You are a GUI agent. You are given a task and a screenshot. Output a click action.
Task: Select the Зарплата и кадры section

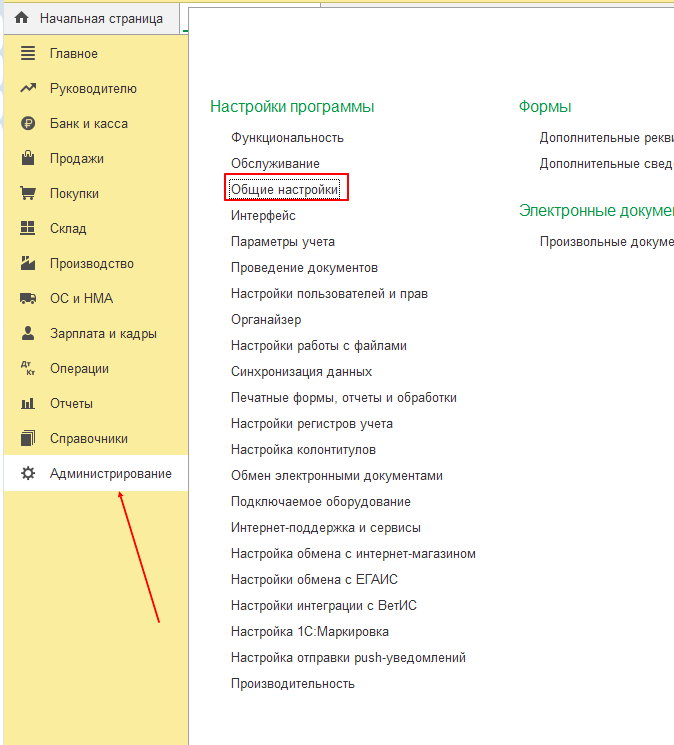pyautogui.click(x=96, y=334)
